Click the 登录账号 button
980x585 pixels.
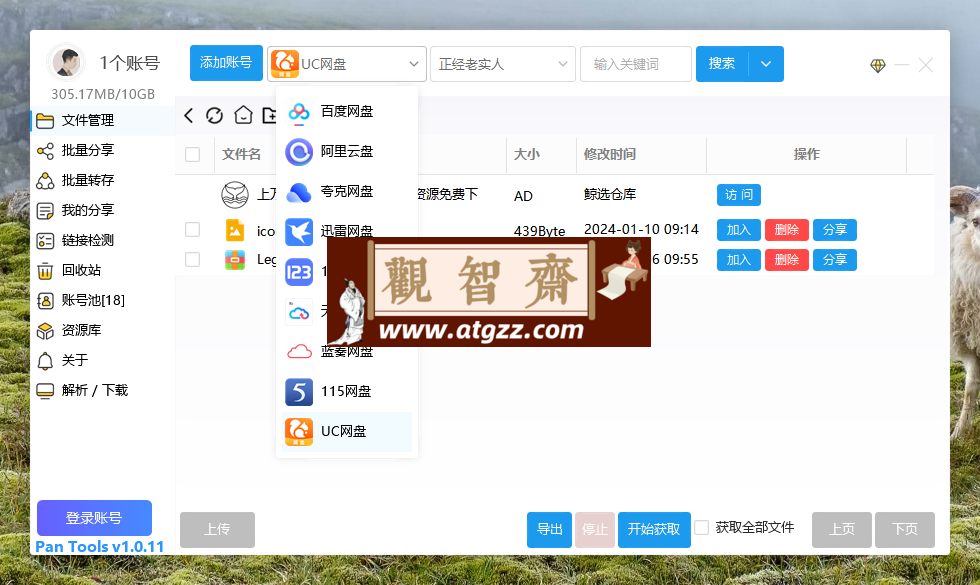tap(94, 518)
